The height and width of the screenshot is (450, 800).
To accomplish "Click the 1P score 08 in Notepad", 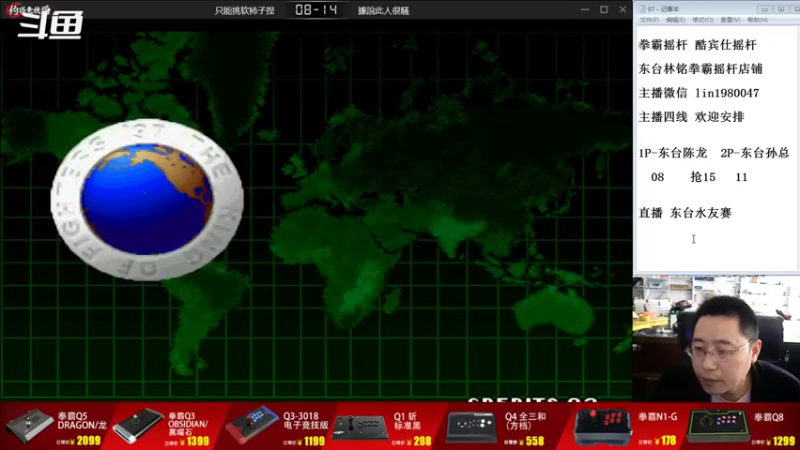I will 658,177.
